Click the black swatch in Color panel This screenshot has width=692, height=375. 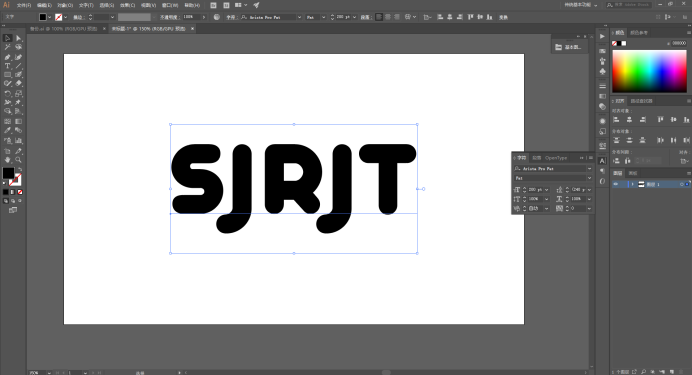(x=619, y=43)
